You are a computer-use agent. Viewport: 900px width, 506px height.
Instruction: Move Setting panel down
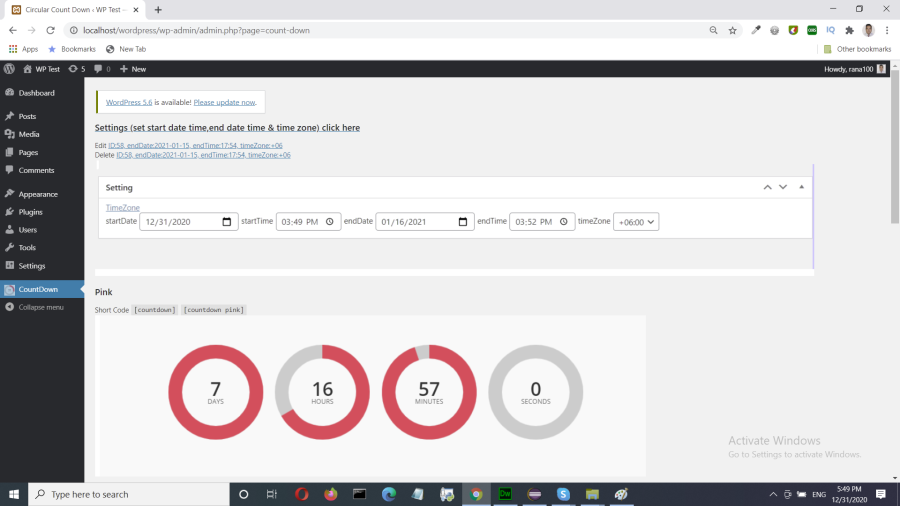pyautogui.click(x=783, y=187)
